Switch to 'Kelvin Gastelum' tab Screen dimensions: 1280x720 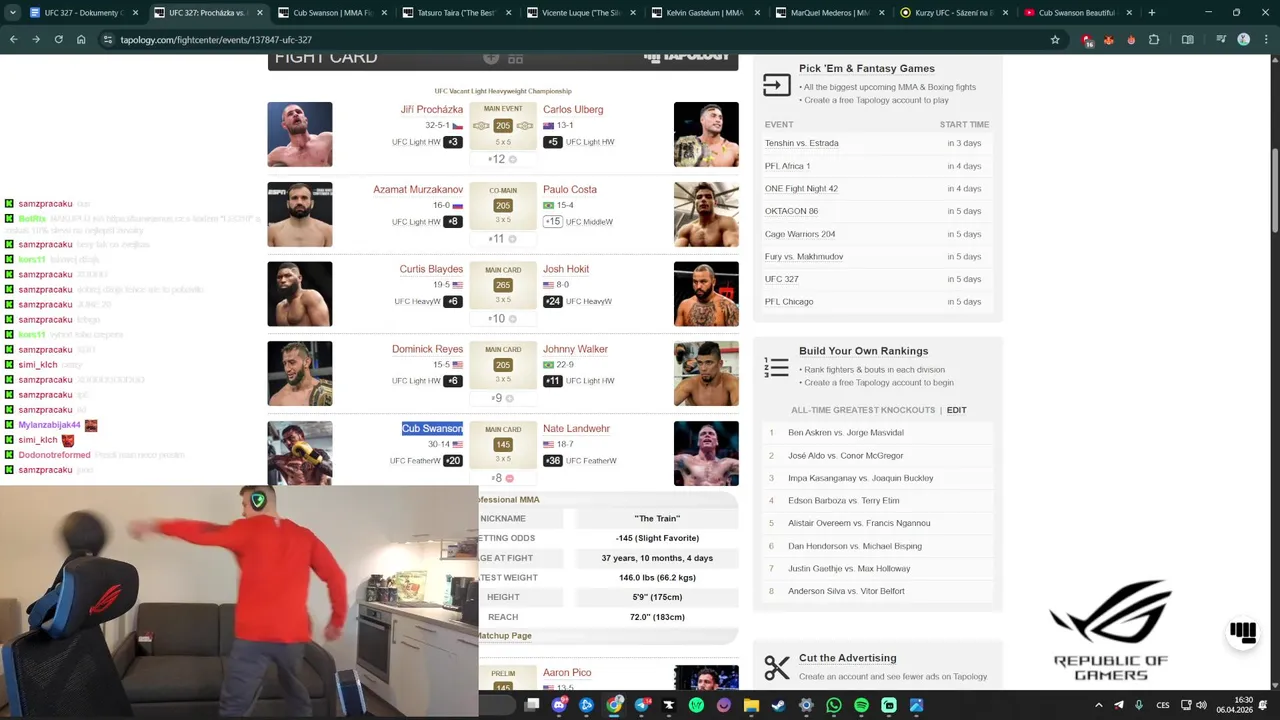pyautogui.click(x=704, y=13)
